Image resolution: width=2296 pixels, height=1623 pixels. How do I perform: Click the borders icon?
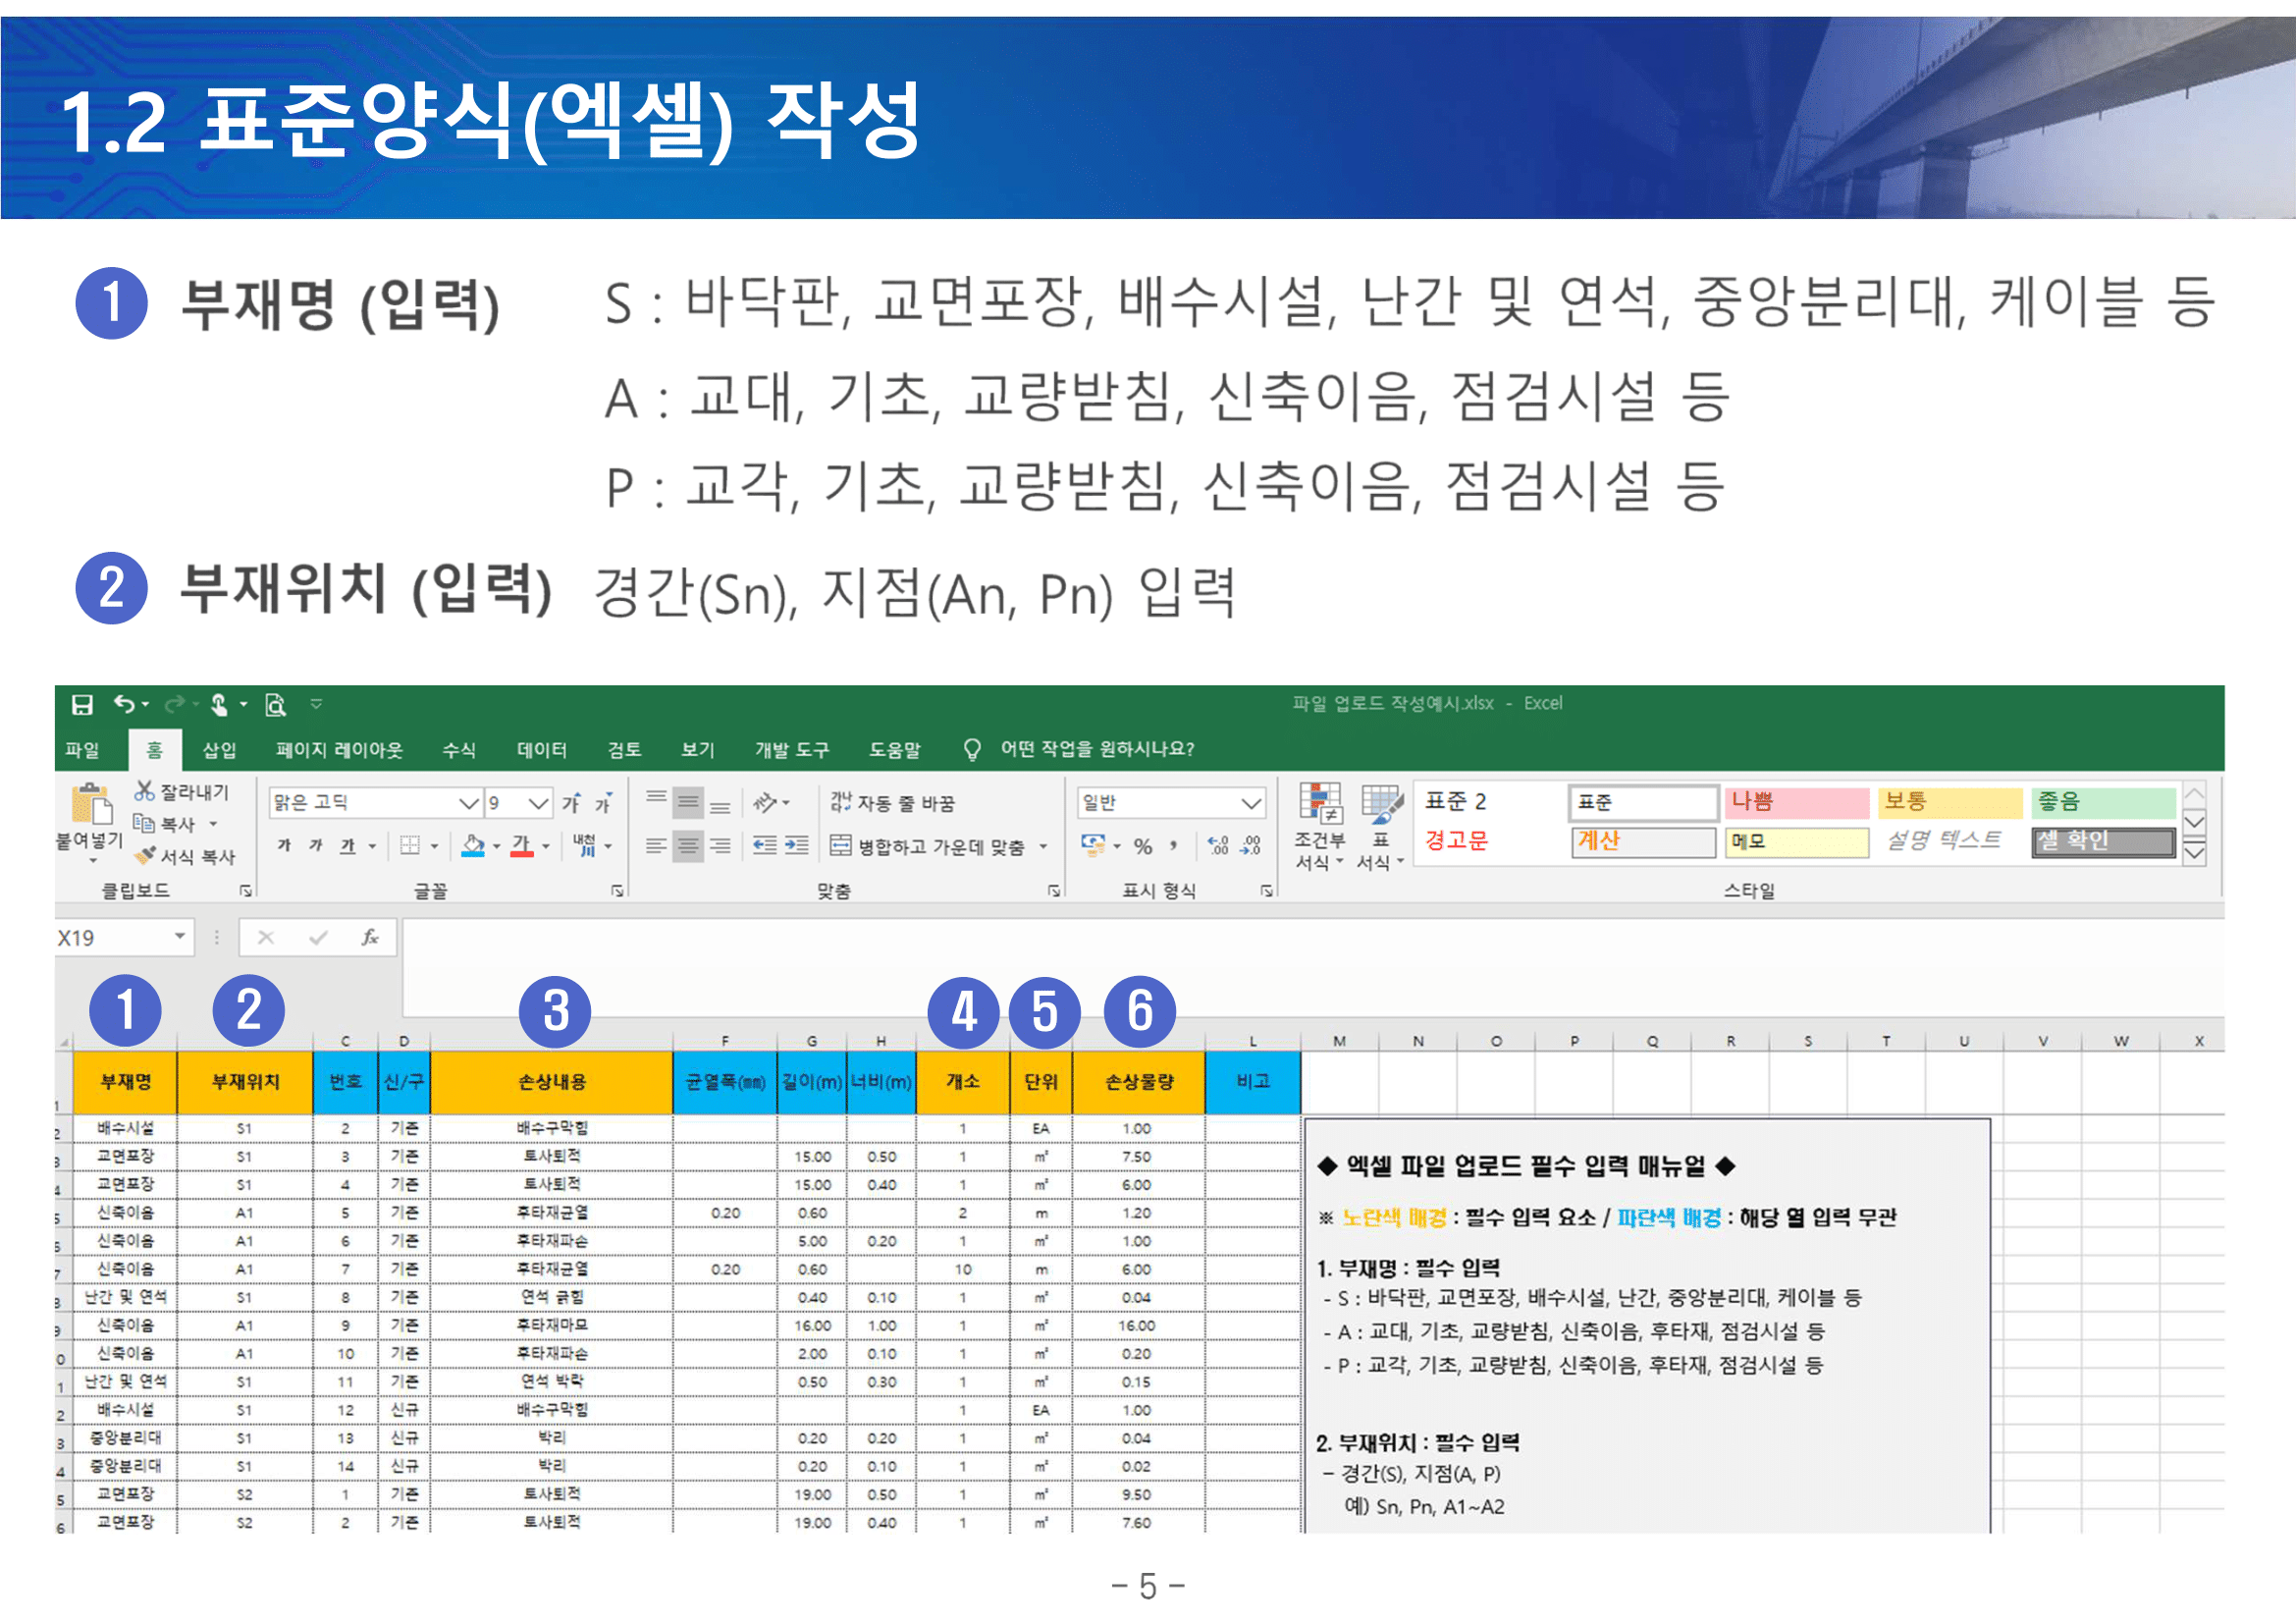410,846
